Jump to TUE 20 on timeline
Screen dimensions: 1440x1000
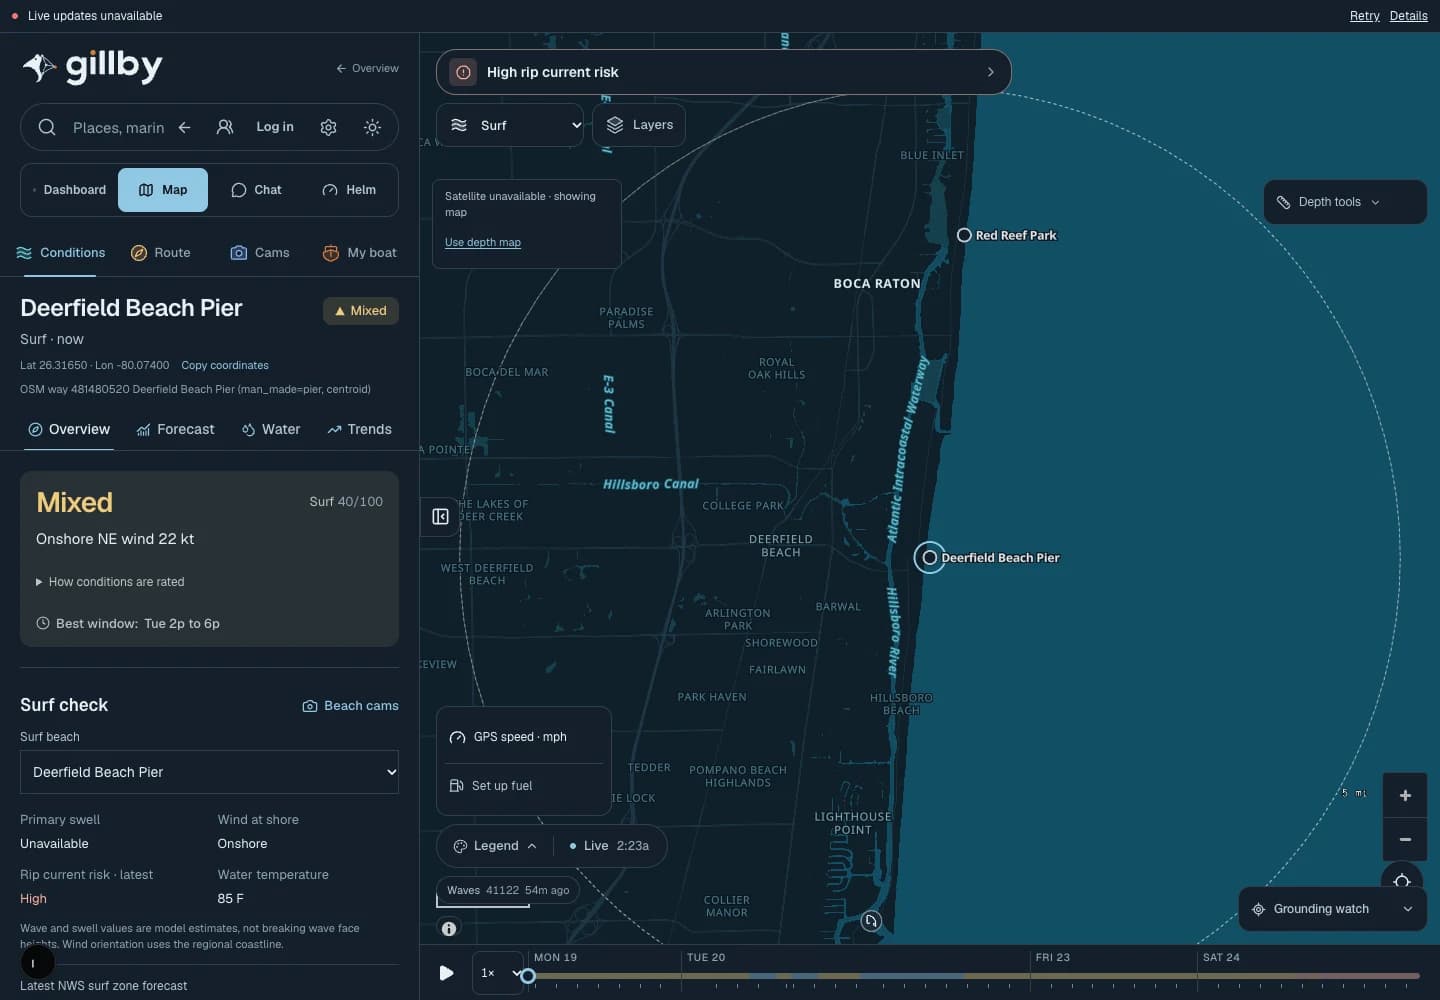706,958
